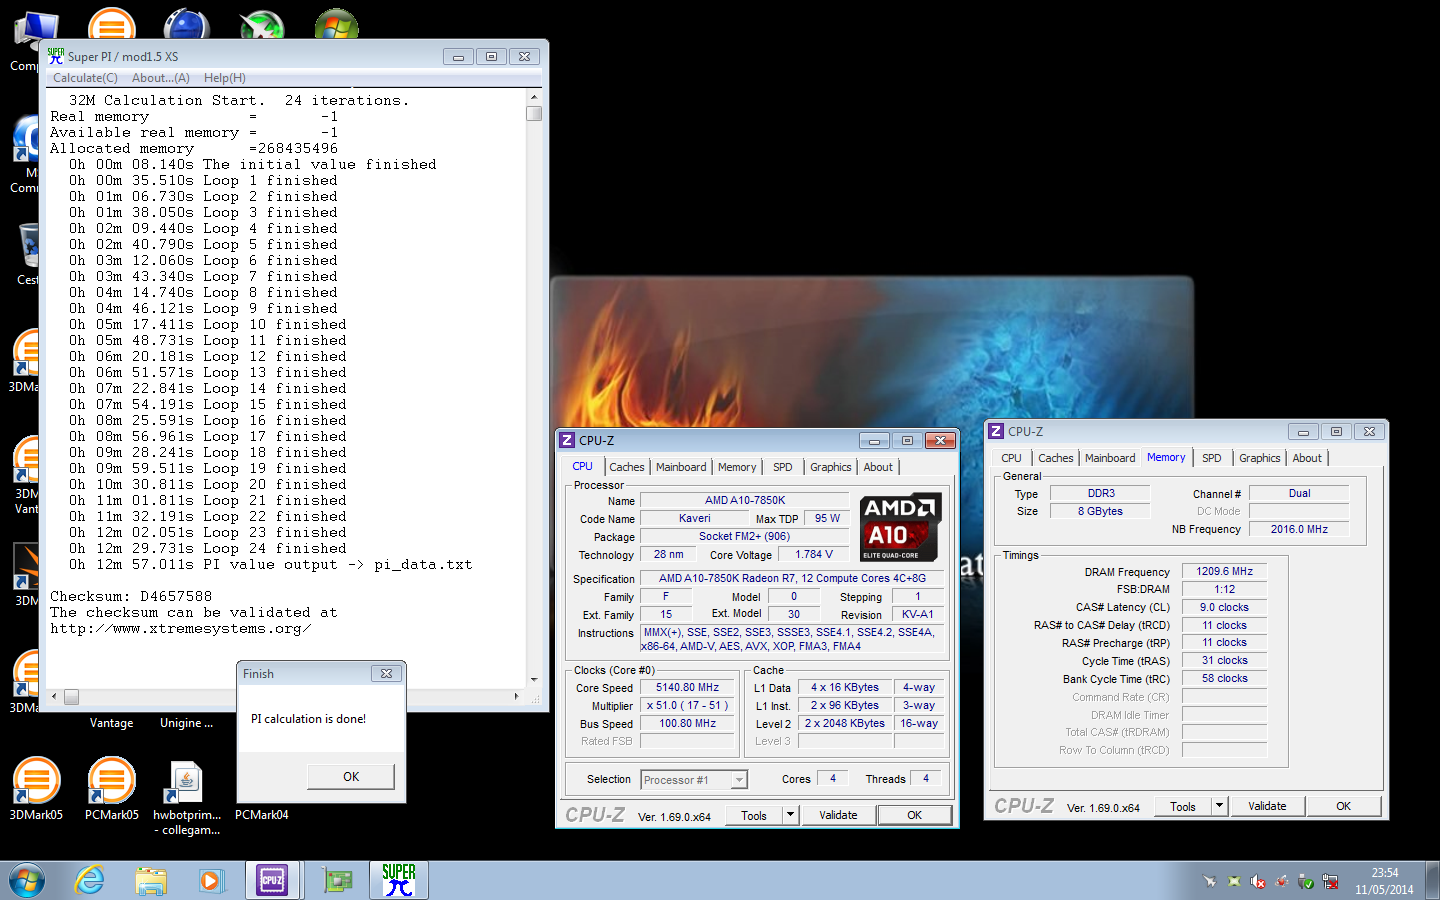This screenshot has width=1440, height=900.
Task: Launch Internet Explorer from taskbar
Action: click(x=90, y=881)
